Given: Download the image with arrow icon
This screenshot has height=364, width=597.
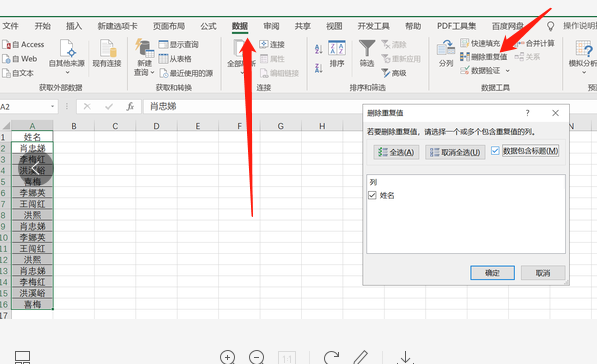Looking at the screenshot, I should [405, 358].
